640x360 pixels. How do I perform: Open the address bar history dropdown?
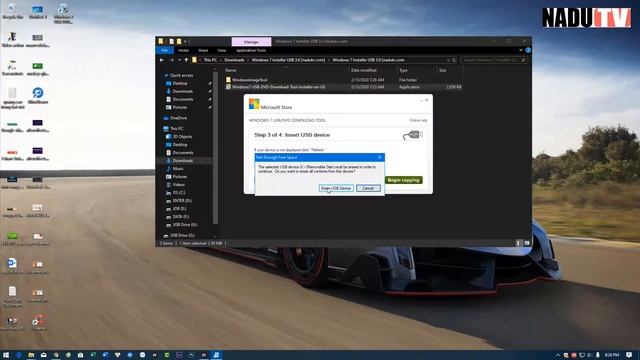(x=448, y=60)
